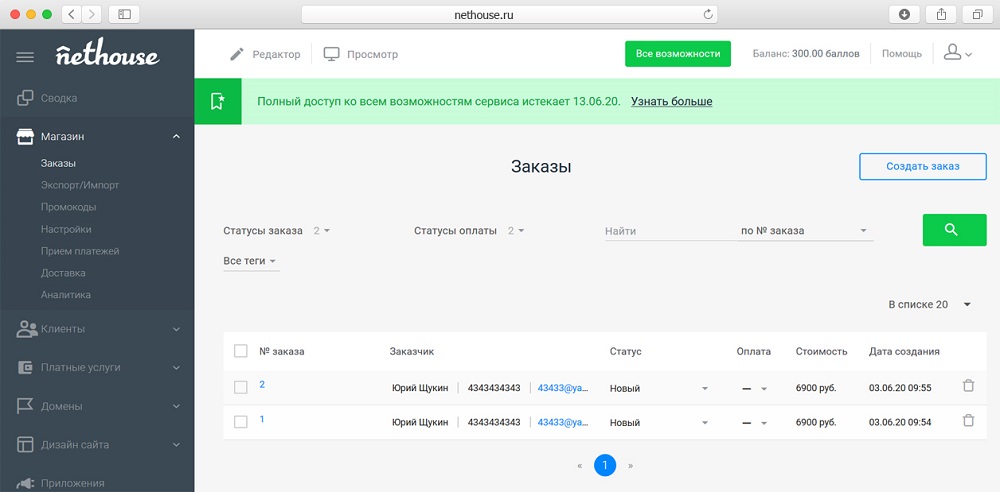Open status dropdown for order 2
The height and width of the screenshot is (492, 1000).
[659, 388]
